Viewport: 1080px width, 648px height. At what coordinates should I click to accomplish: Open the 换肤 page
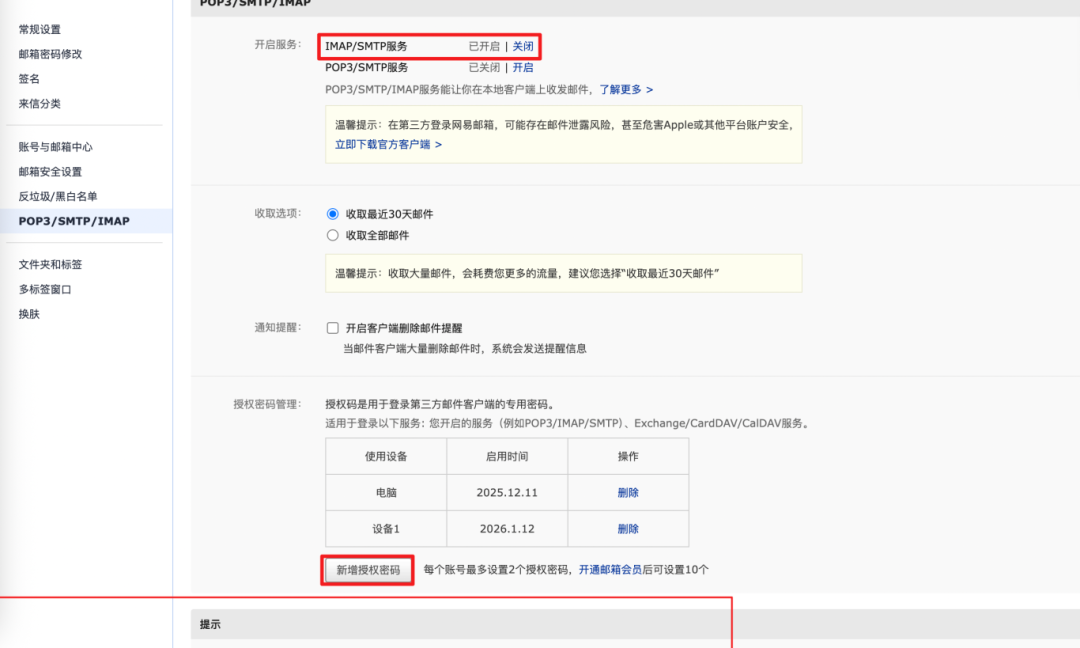pyautogui.click(x=29, y=315)
